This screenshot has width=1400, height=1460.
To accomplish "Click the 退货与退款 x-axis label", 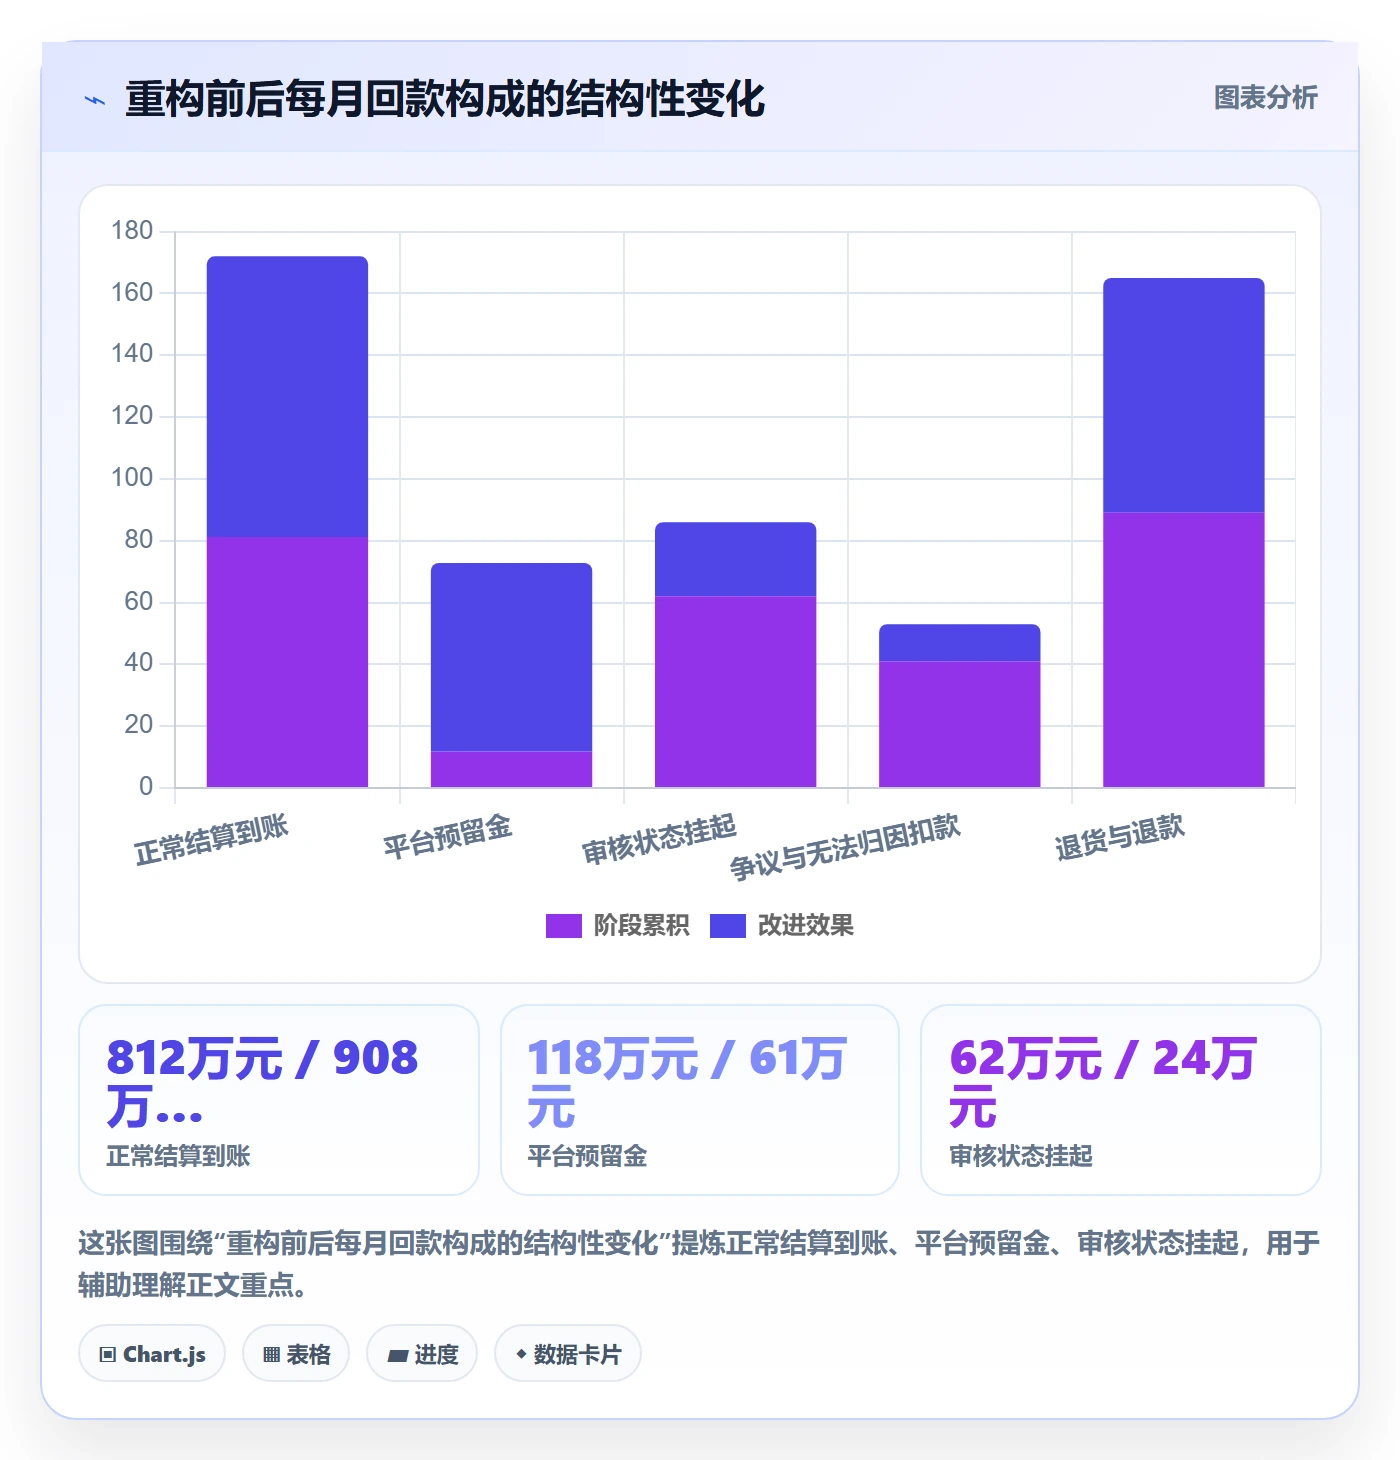I will [x=1120, y=838].
